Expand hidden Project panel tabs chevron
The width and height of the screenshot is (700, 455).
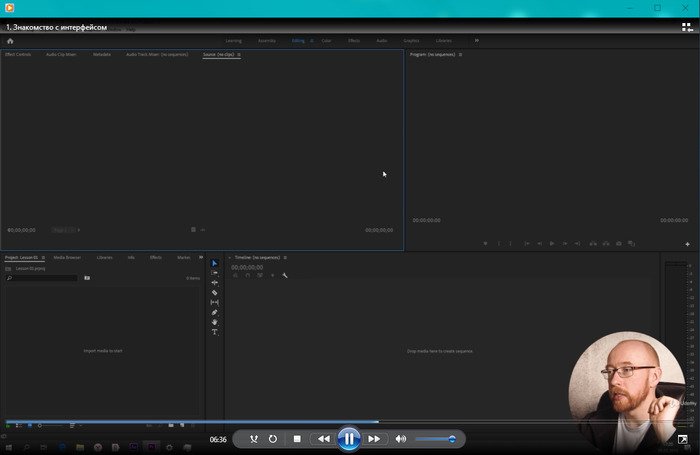(x=201, y=257)
